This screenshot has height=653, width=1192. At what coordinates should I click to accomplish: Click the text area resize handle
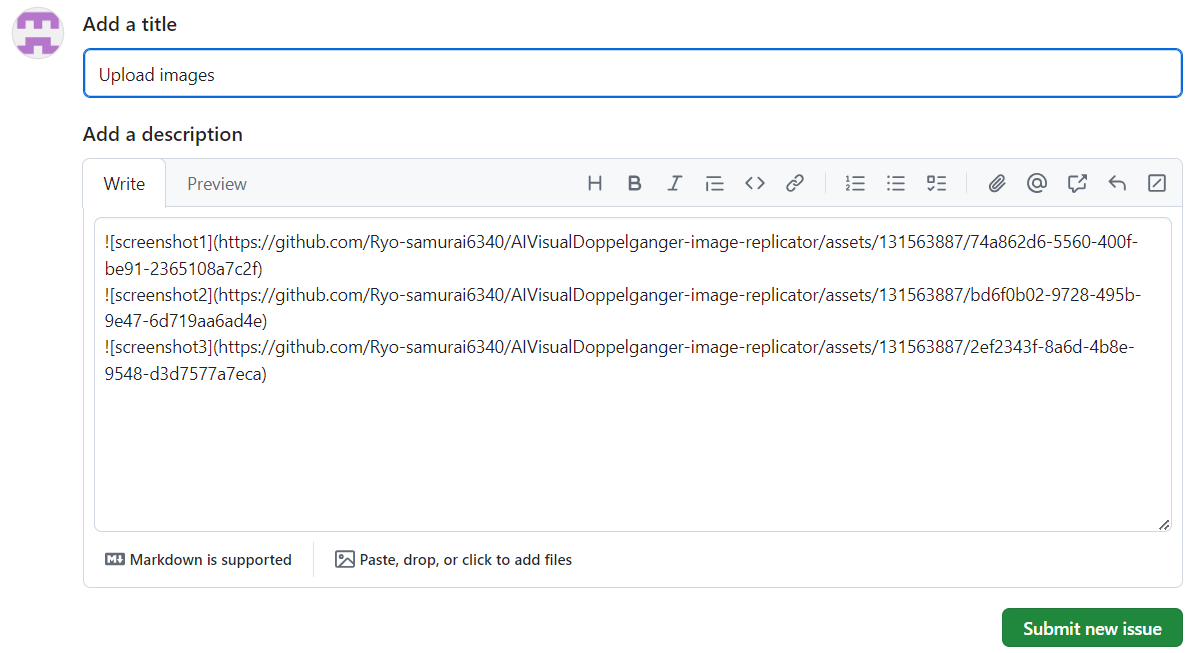click(1164, 525)
